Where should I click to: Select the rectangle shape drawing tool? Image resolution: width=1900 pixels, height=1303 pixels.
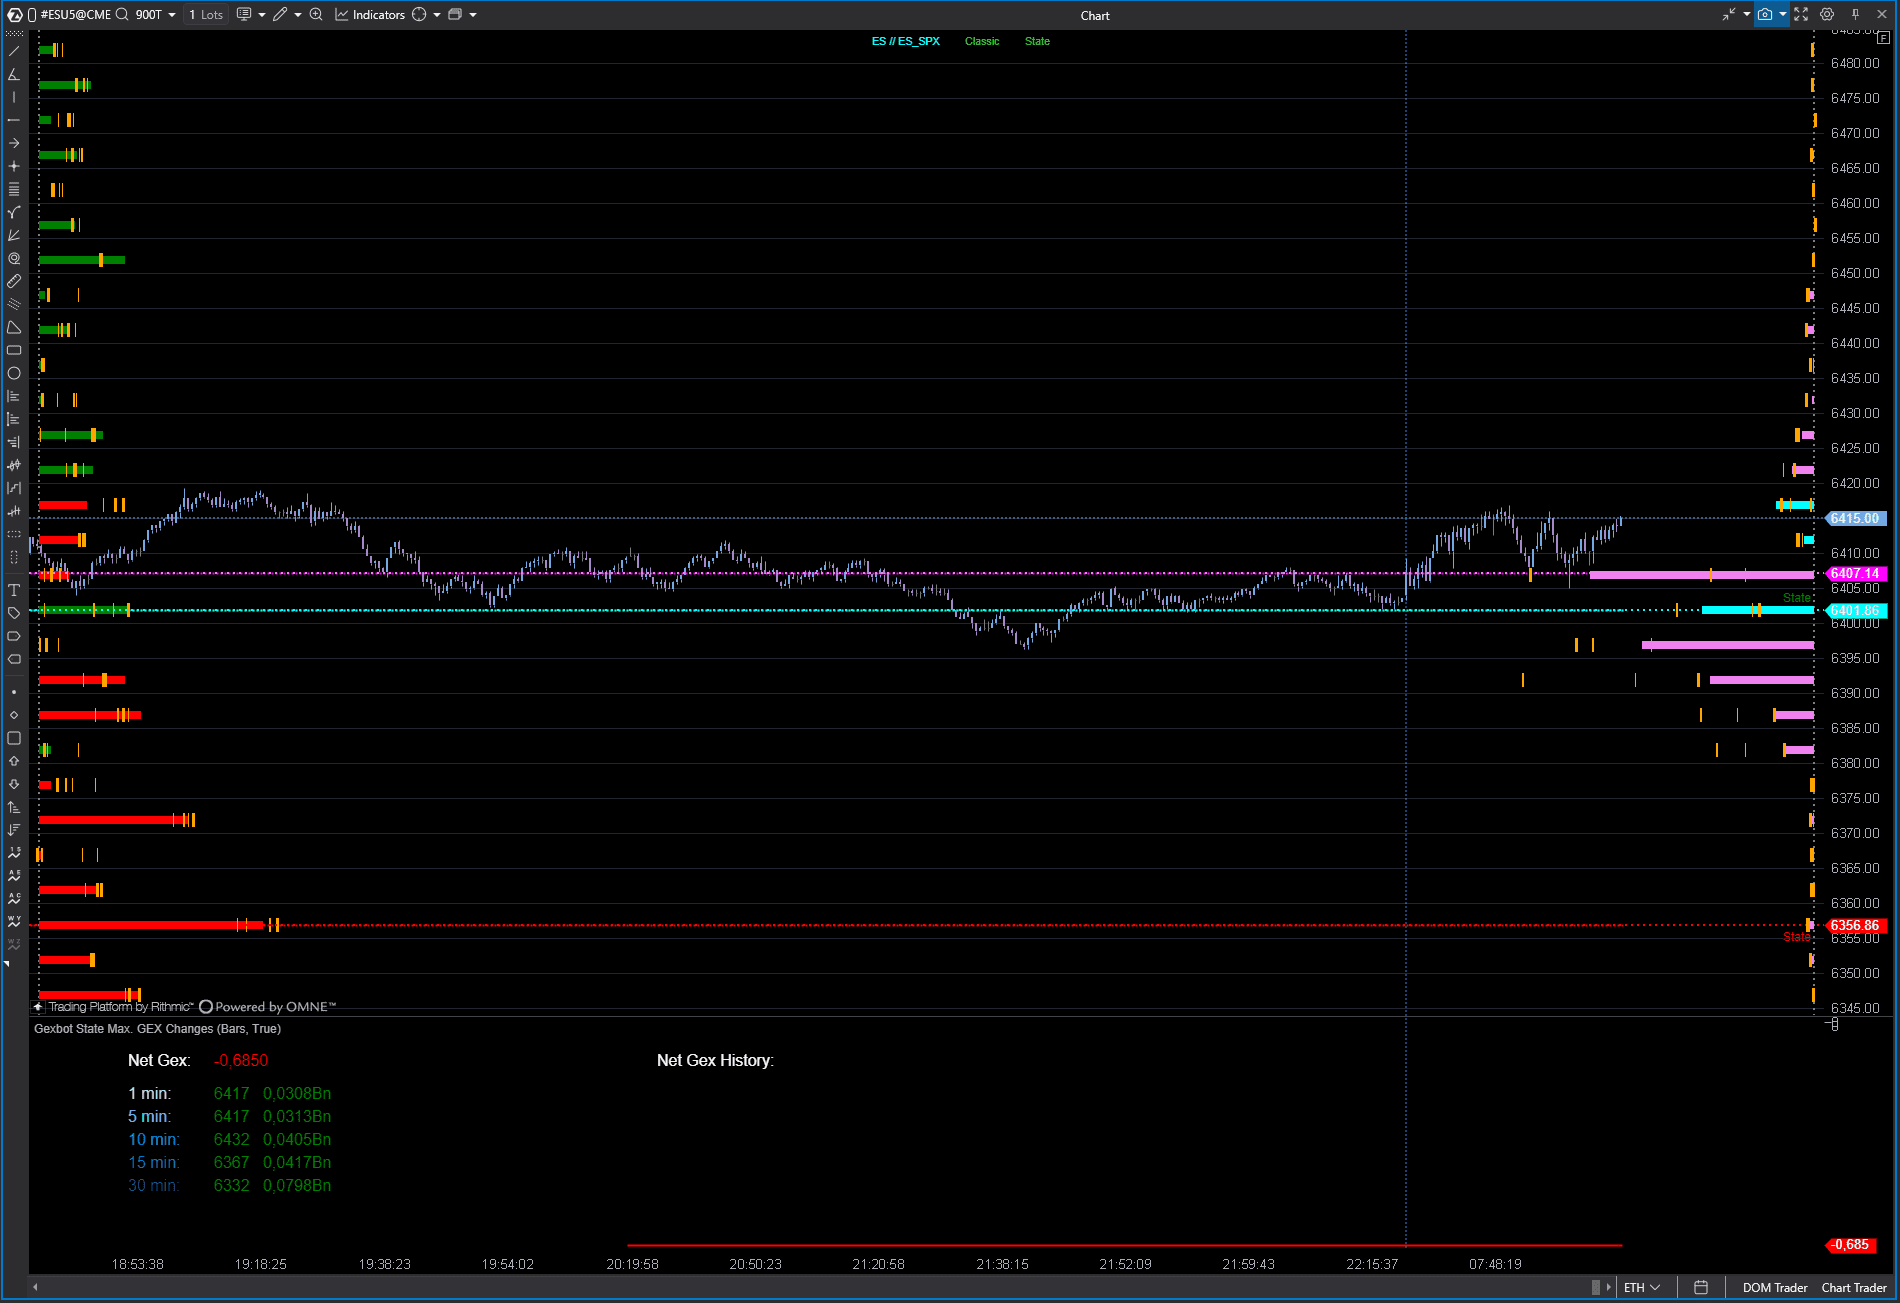(14, 350)
